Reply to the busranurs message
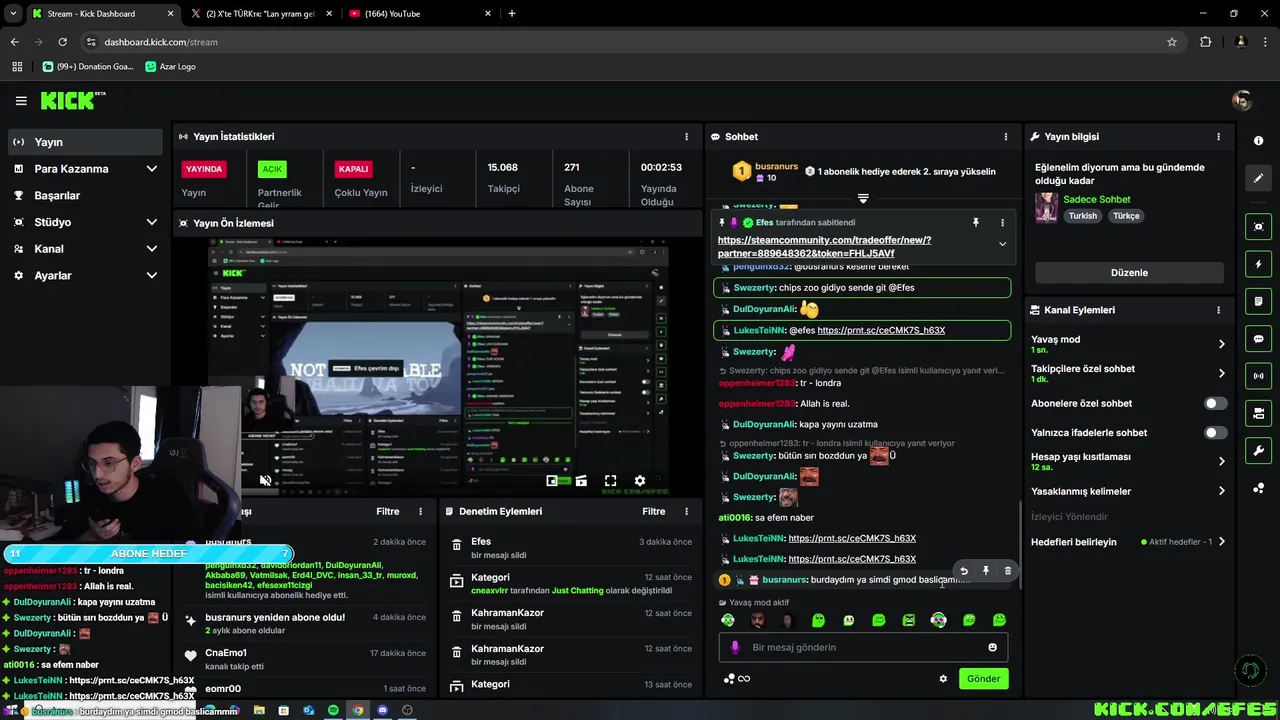 tap(964, 571)
